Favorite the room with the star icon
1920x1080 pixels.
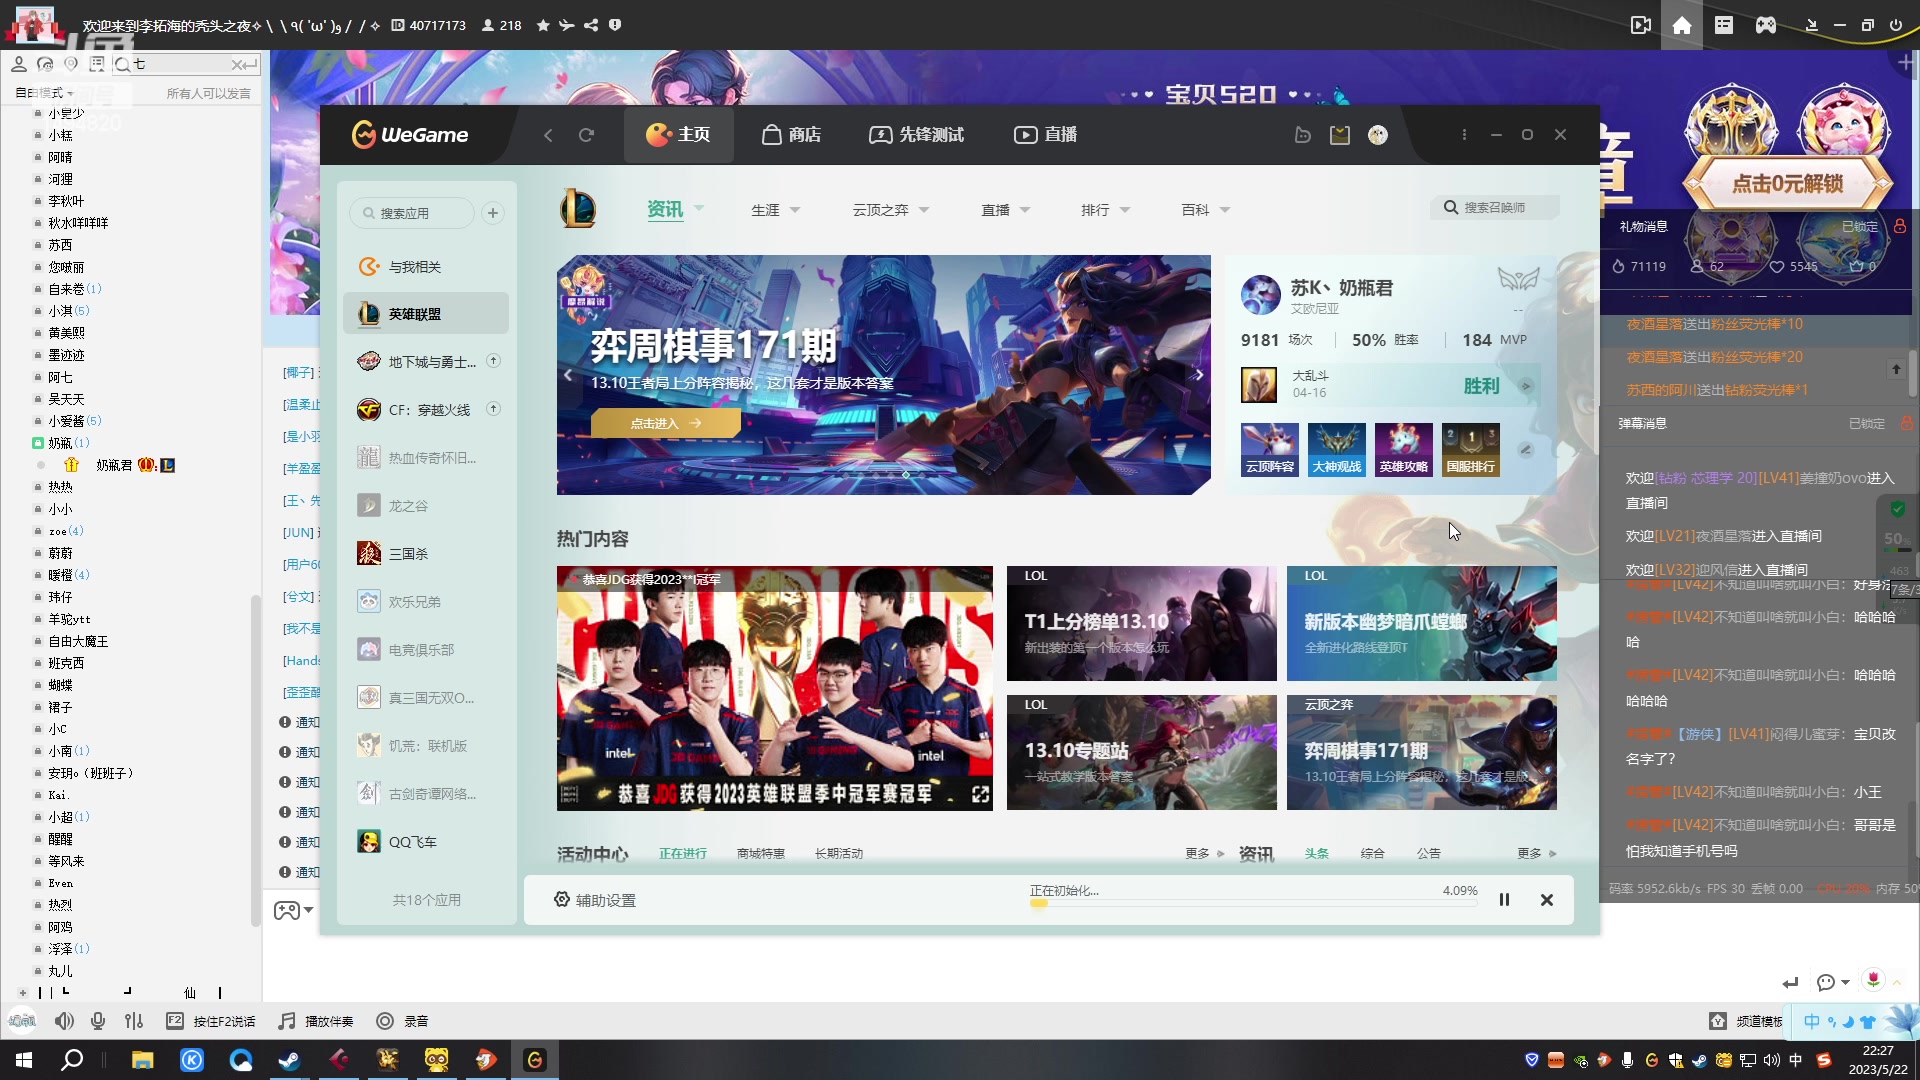point(543,25)
